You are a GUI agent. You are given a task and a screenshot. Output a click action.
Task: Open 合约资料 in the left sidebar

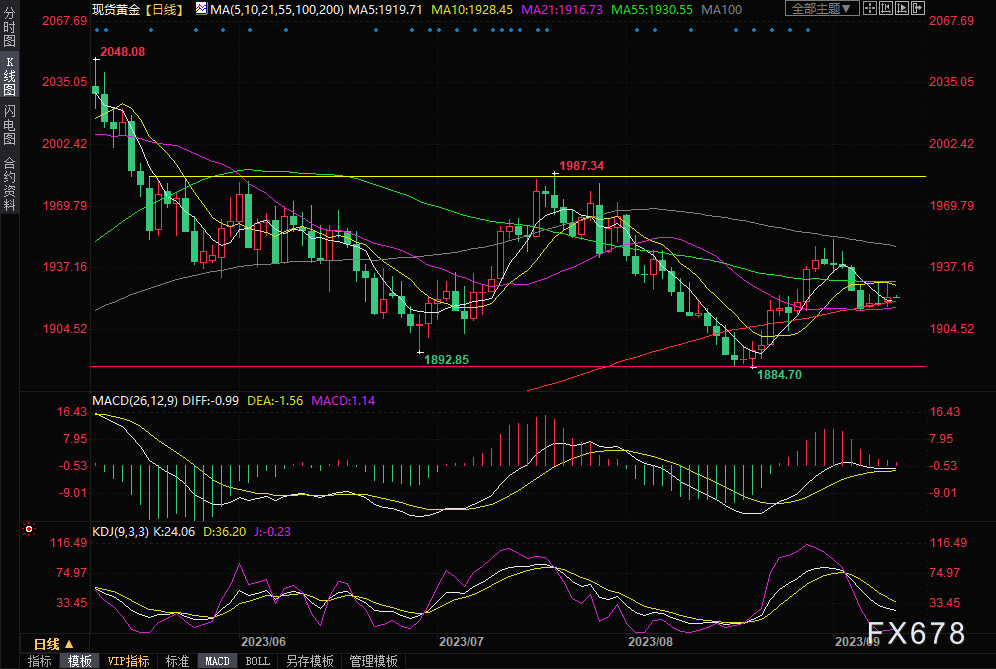tap(9, 183)
